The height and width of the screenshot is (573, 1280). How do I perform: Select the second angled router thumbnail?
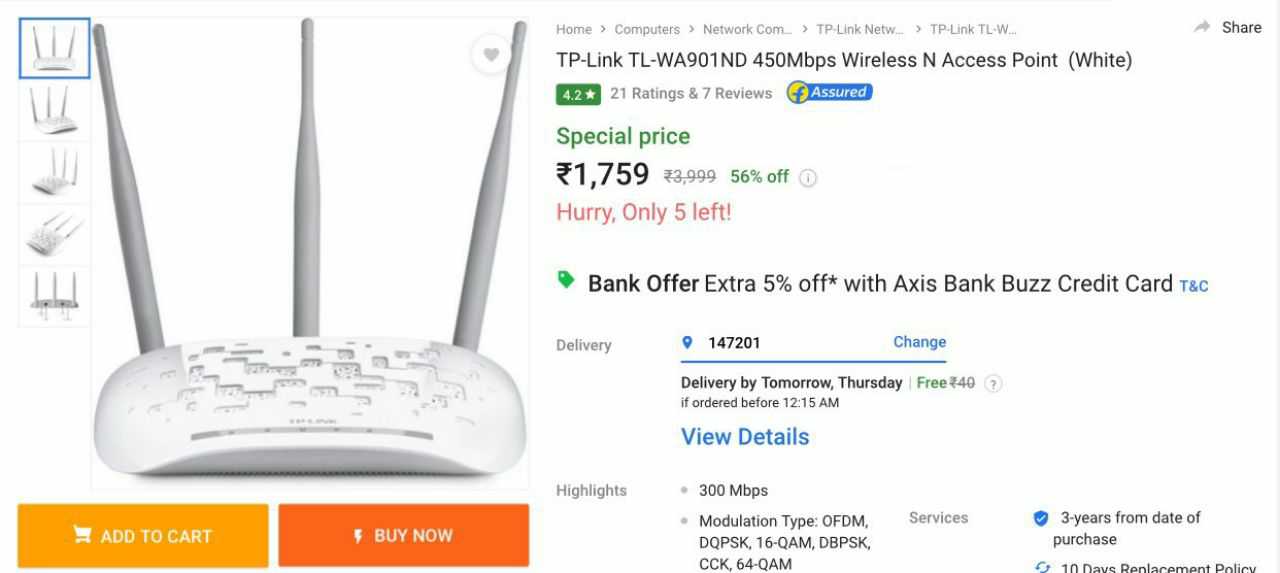[x=54, y=110]
